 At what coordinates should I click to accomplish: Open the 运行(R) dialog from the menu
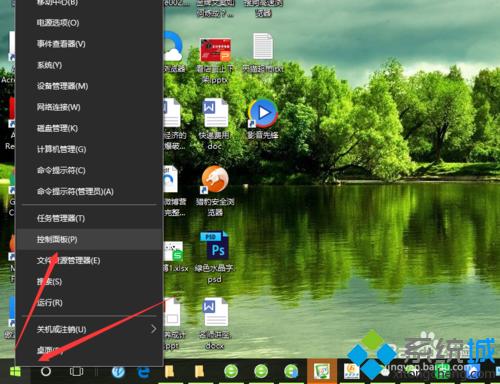coord(89,303)
